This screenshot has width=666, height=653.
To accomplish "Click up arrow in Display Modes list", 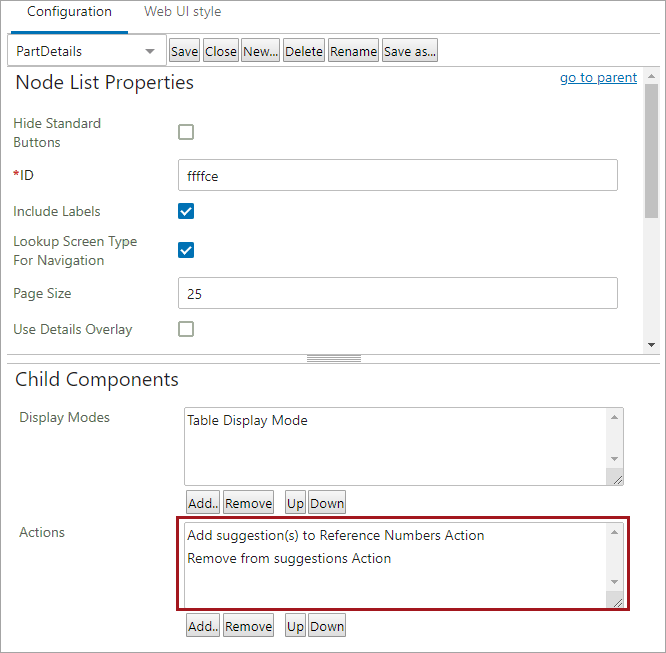I will [614, 417].
